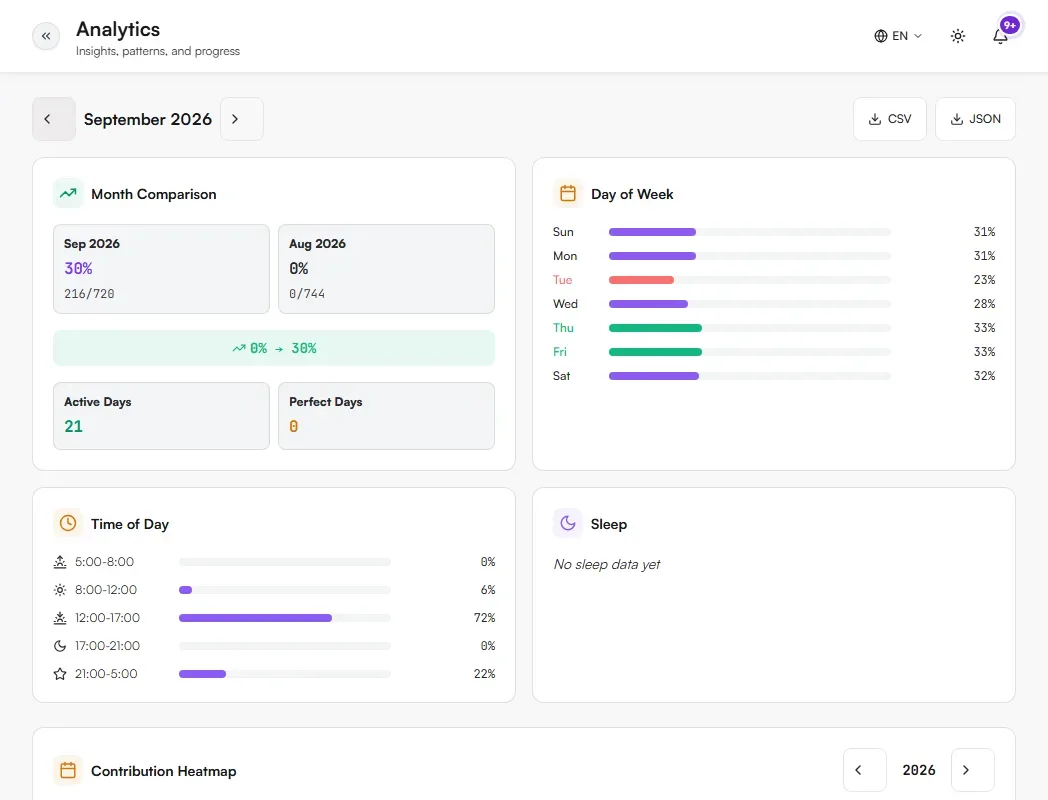
Task: Click the sunrise icon for 5:00-8:00
Action: point(60,562)
